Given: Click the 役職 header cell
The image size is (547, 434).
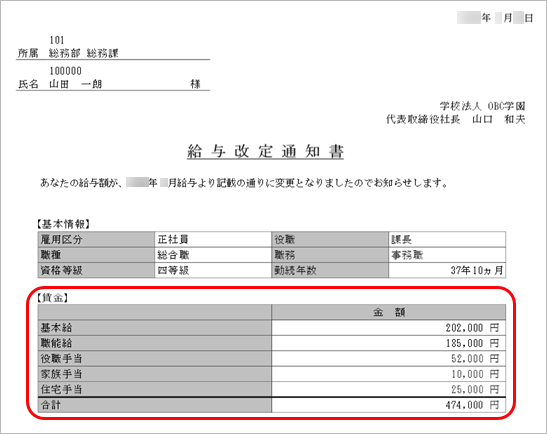Looking at the screenshot, I should click(330, 239).
